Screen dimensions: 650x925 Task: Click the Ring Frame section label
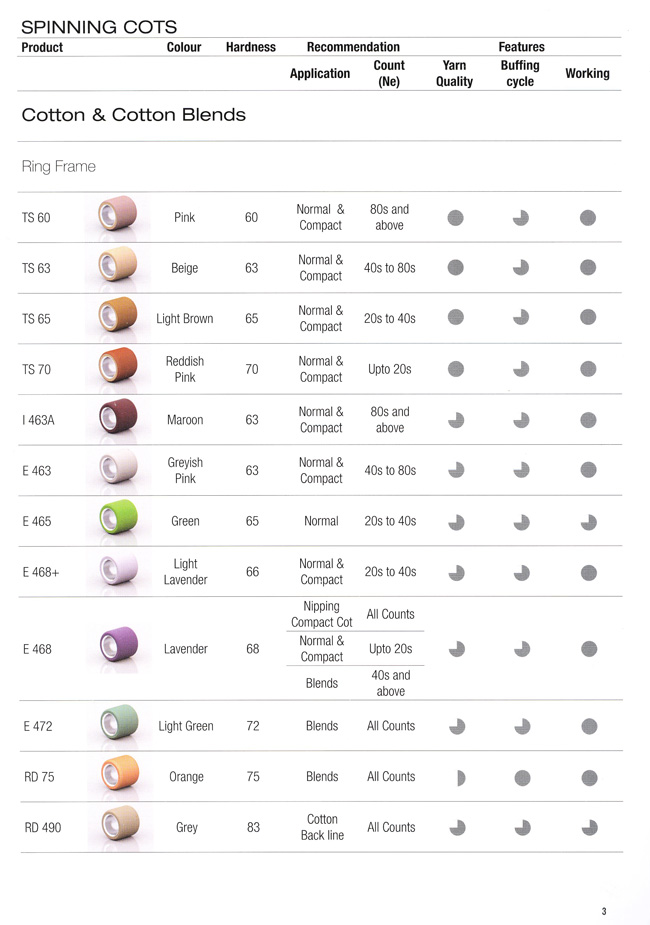point(58,166)
